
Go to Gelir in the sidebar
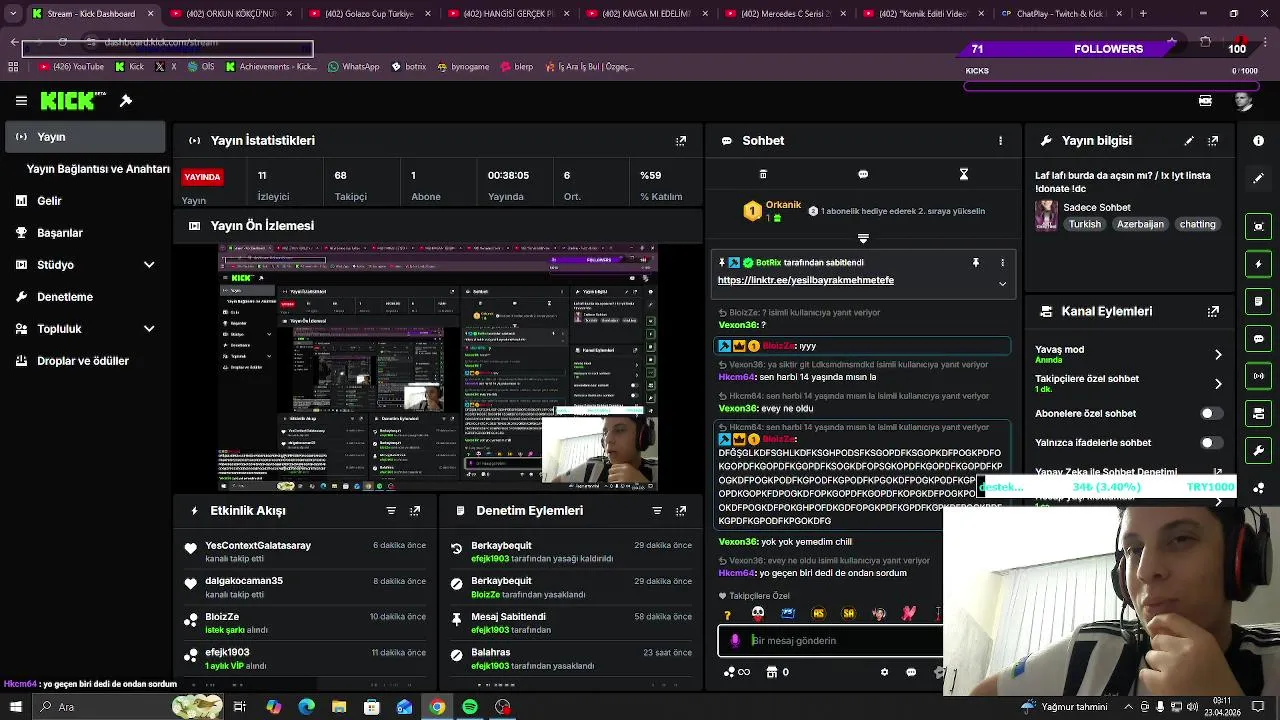click(x=86, y=201)
